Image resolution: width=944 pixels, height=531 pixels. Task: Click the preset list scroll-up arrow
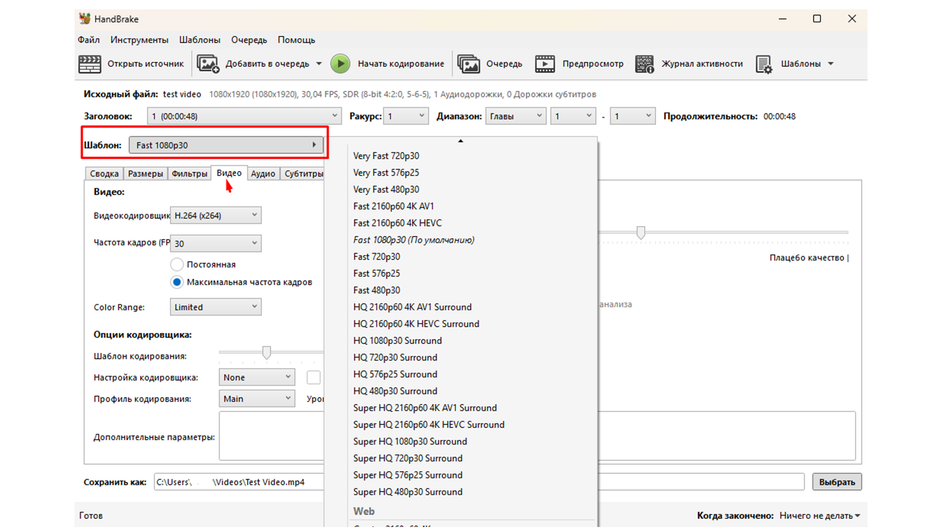(461, 141)
